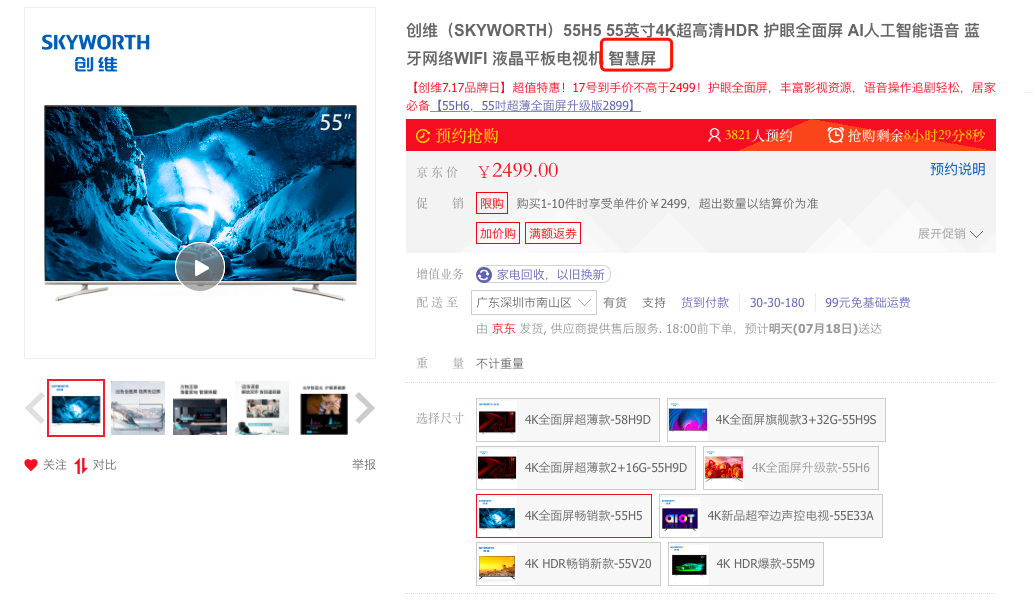Open the 预约说明 reservation instructions link

957,170
